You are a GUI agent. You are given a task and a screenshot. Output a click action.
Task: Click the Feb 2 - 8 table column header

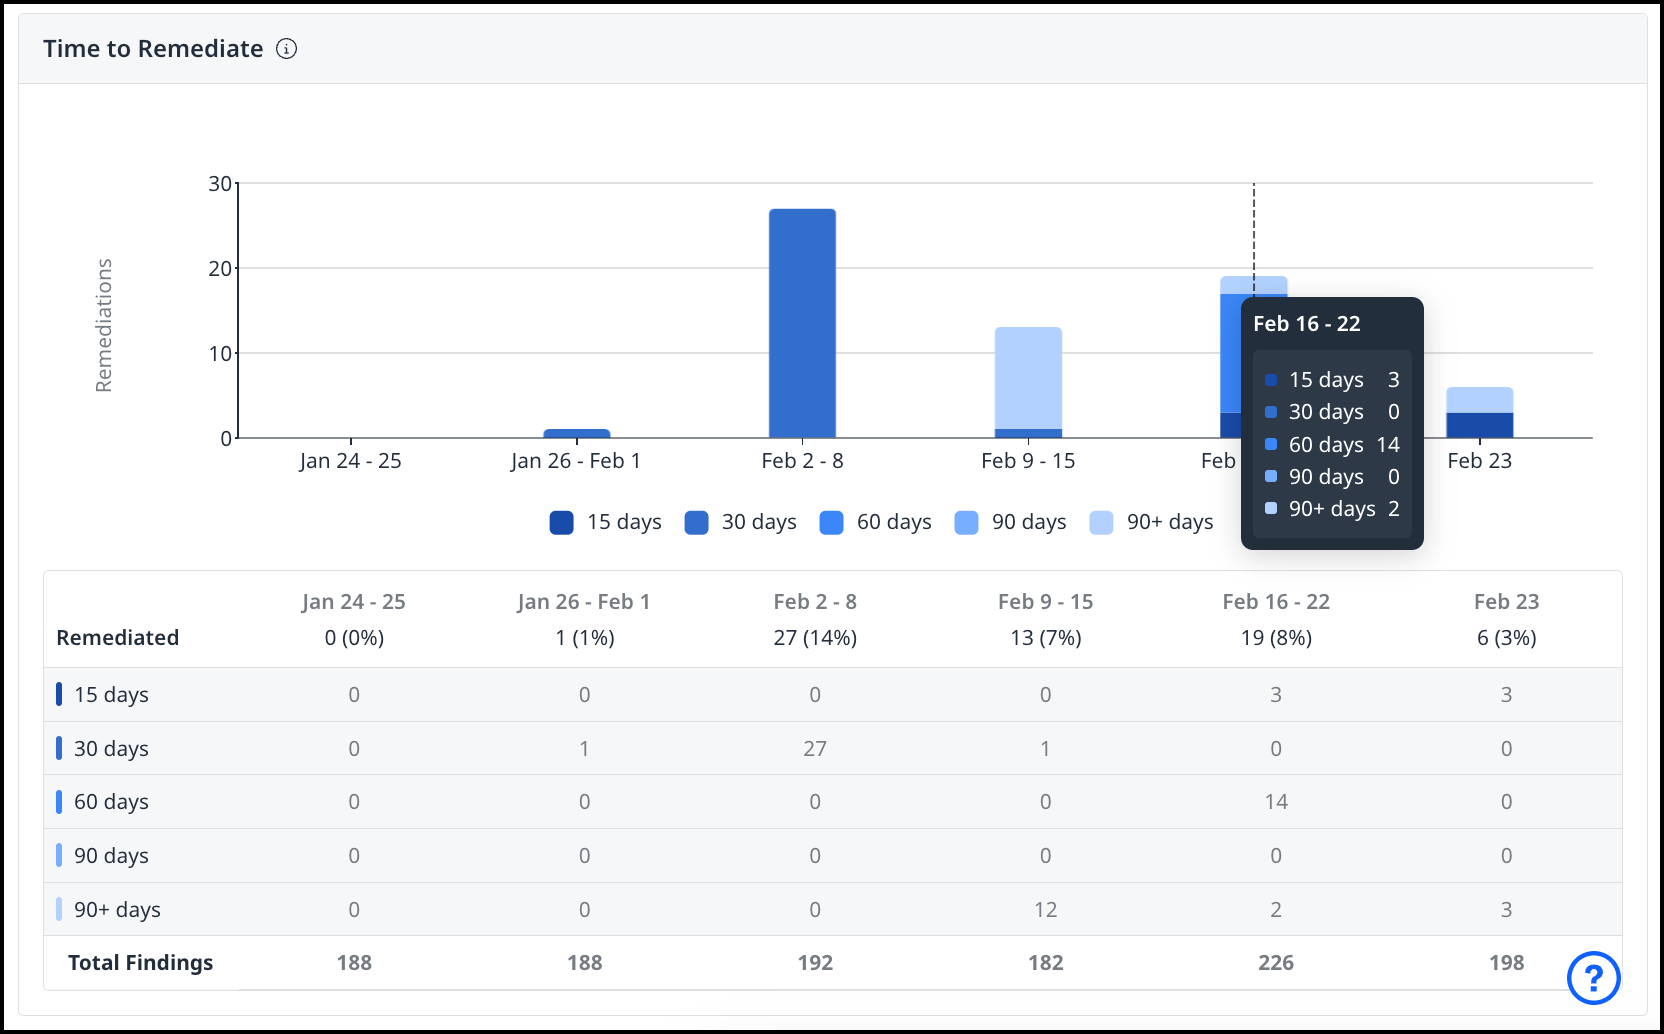(x=815, y=602)
